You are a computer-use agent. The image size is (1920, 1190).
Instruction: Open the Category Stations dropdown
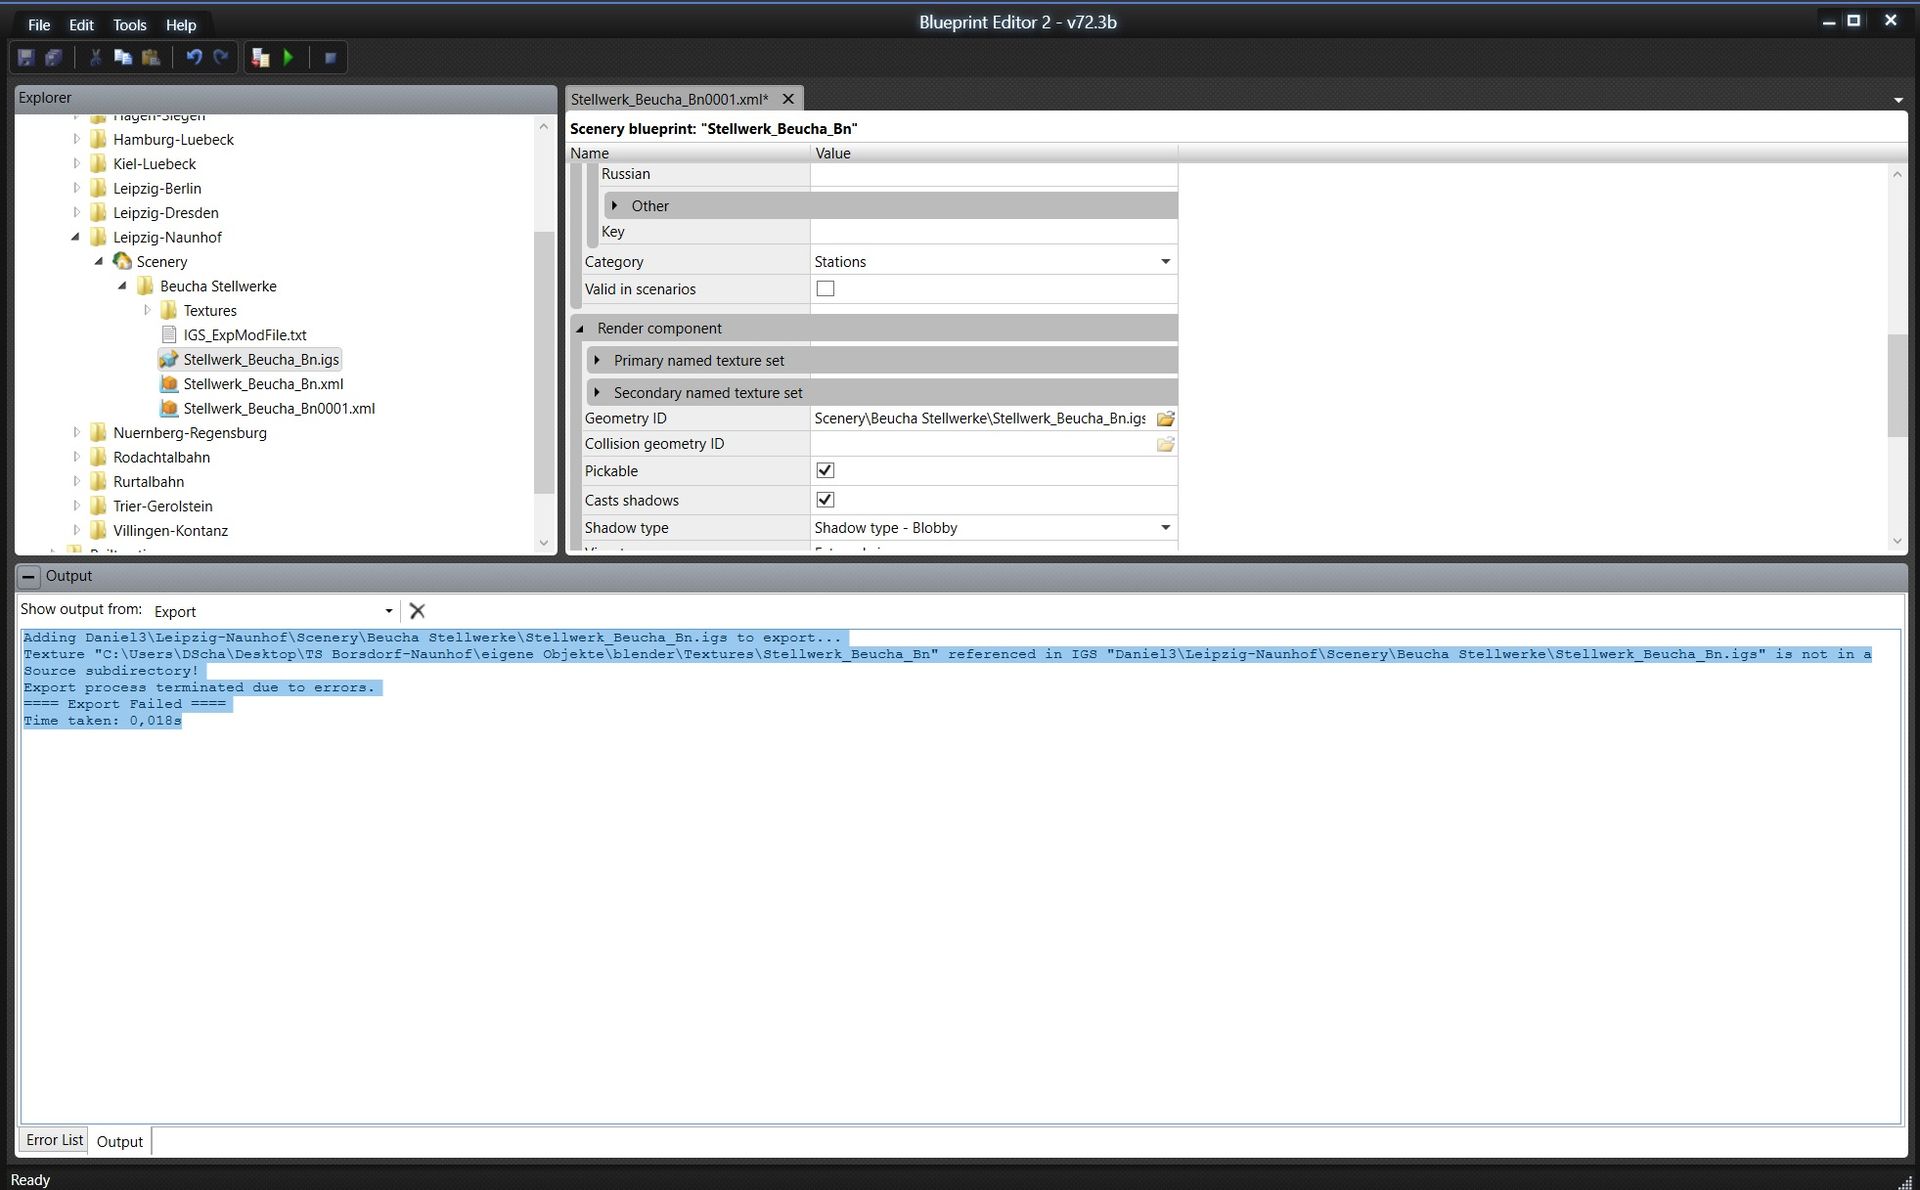(x=1165, y=262)
